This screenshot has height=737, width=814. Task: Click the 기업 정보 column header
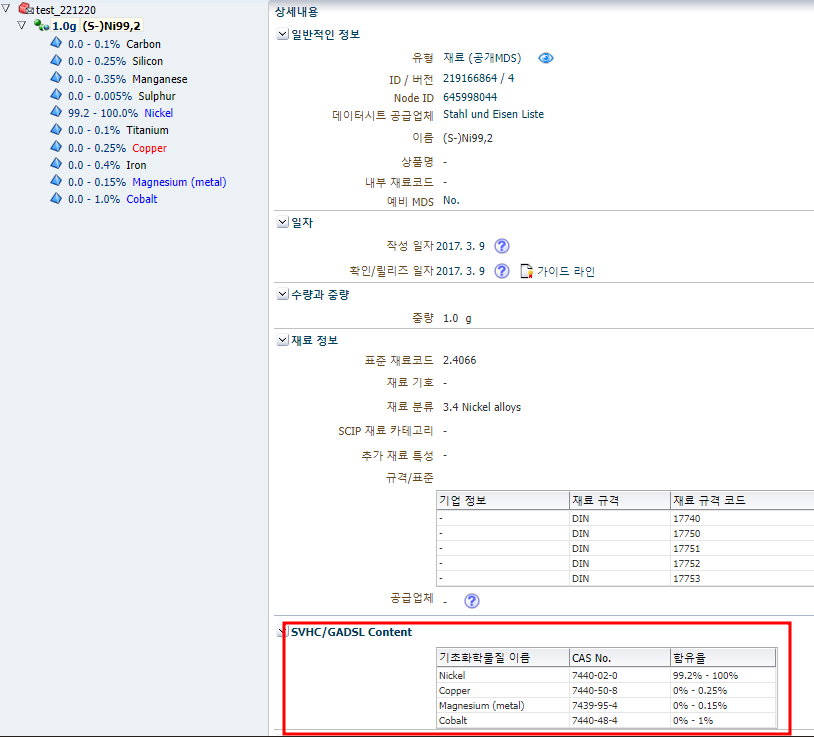point(503,500)
